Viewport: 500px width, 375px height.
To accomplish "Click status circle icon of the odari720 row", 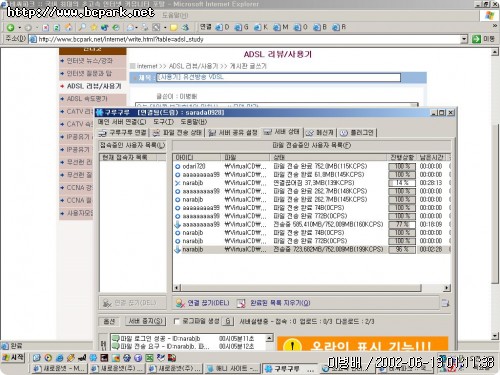I will click(177, 166).
